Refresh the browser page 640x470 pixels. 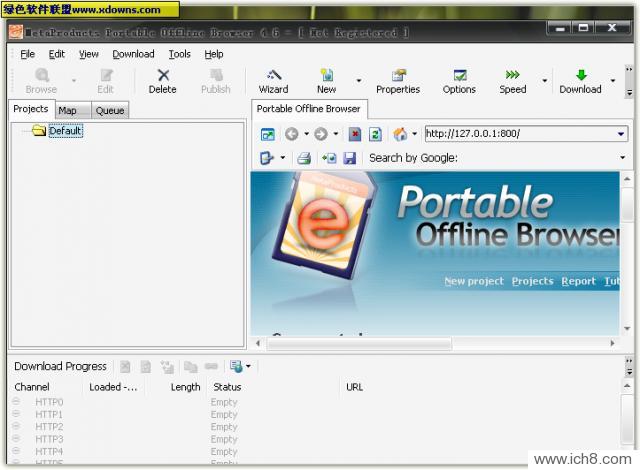[x=375, y=134]
